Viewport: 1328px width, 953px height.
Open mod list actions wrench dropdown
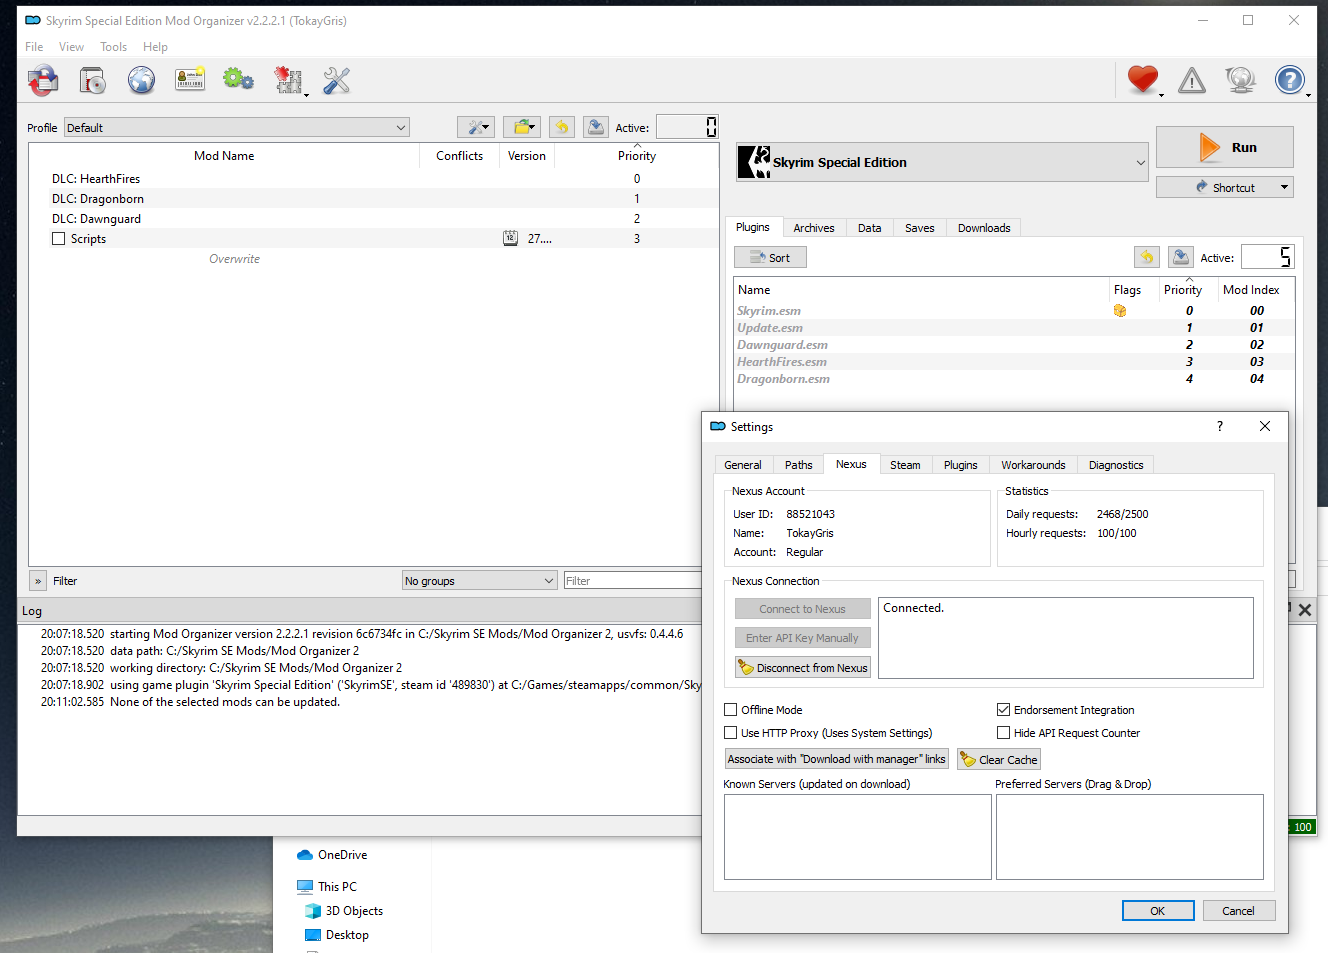(476, 127)
